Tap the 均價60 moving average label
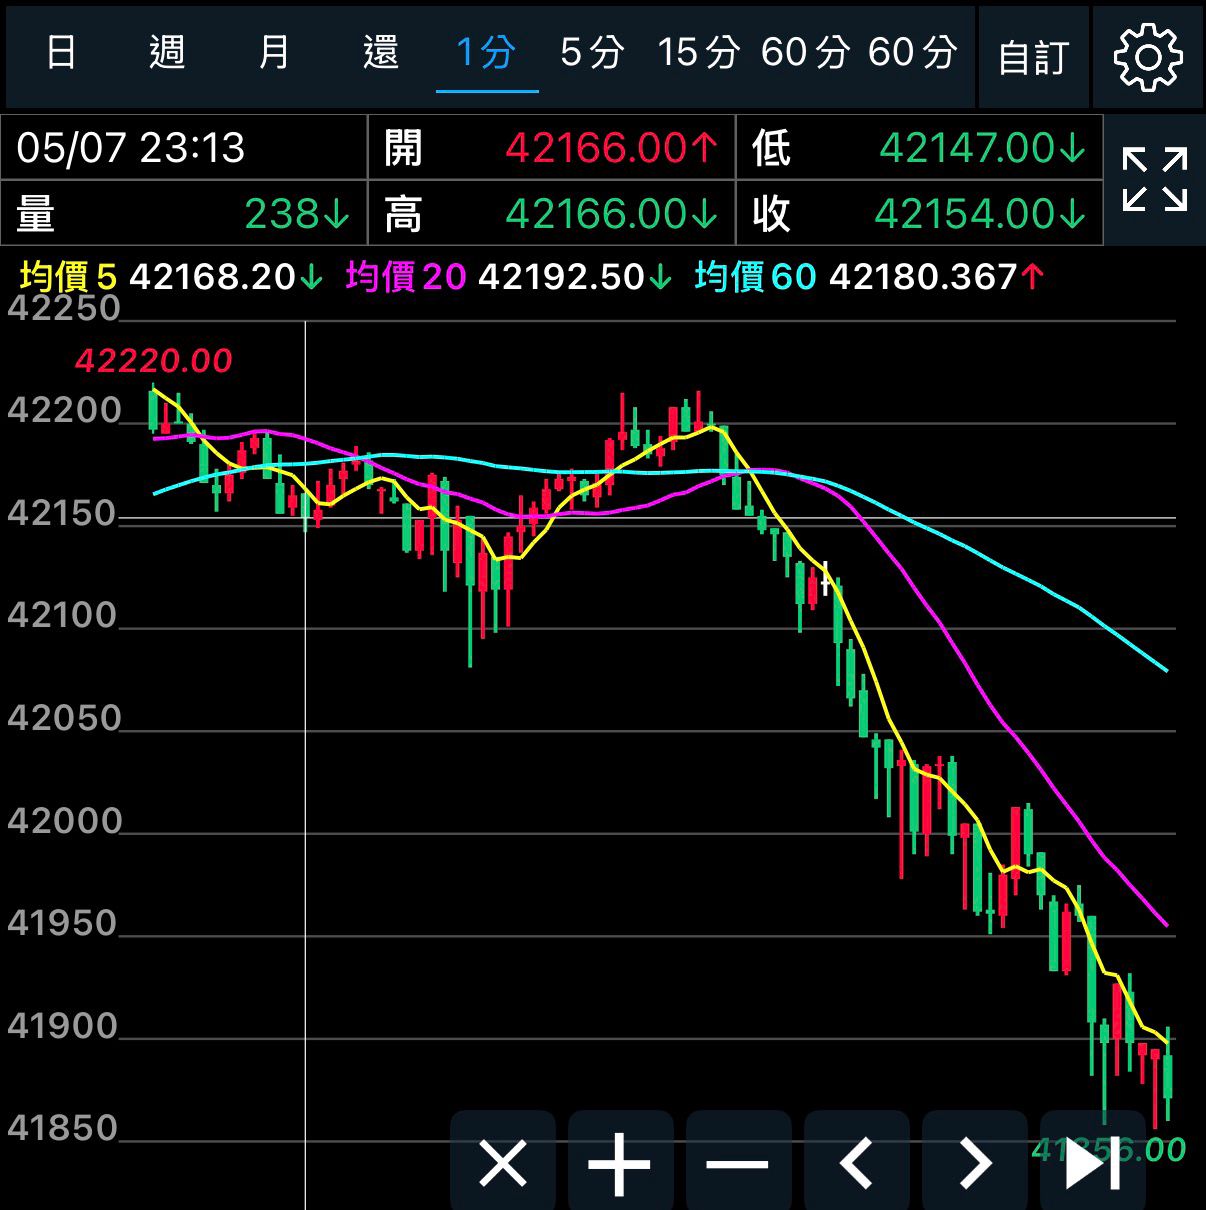Viewport: 1206px width, 1210px height. point(755,277)
